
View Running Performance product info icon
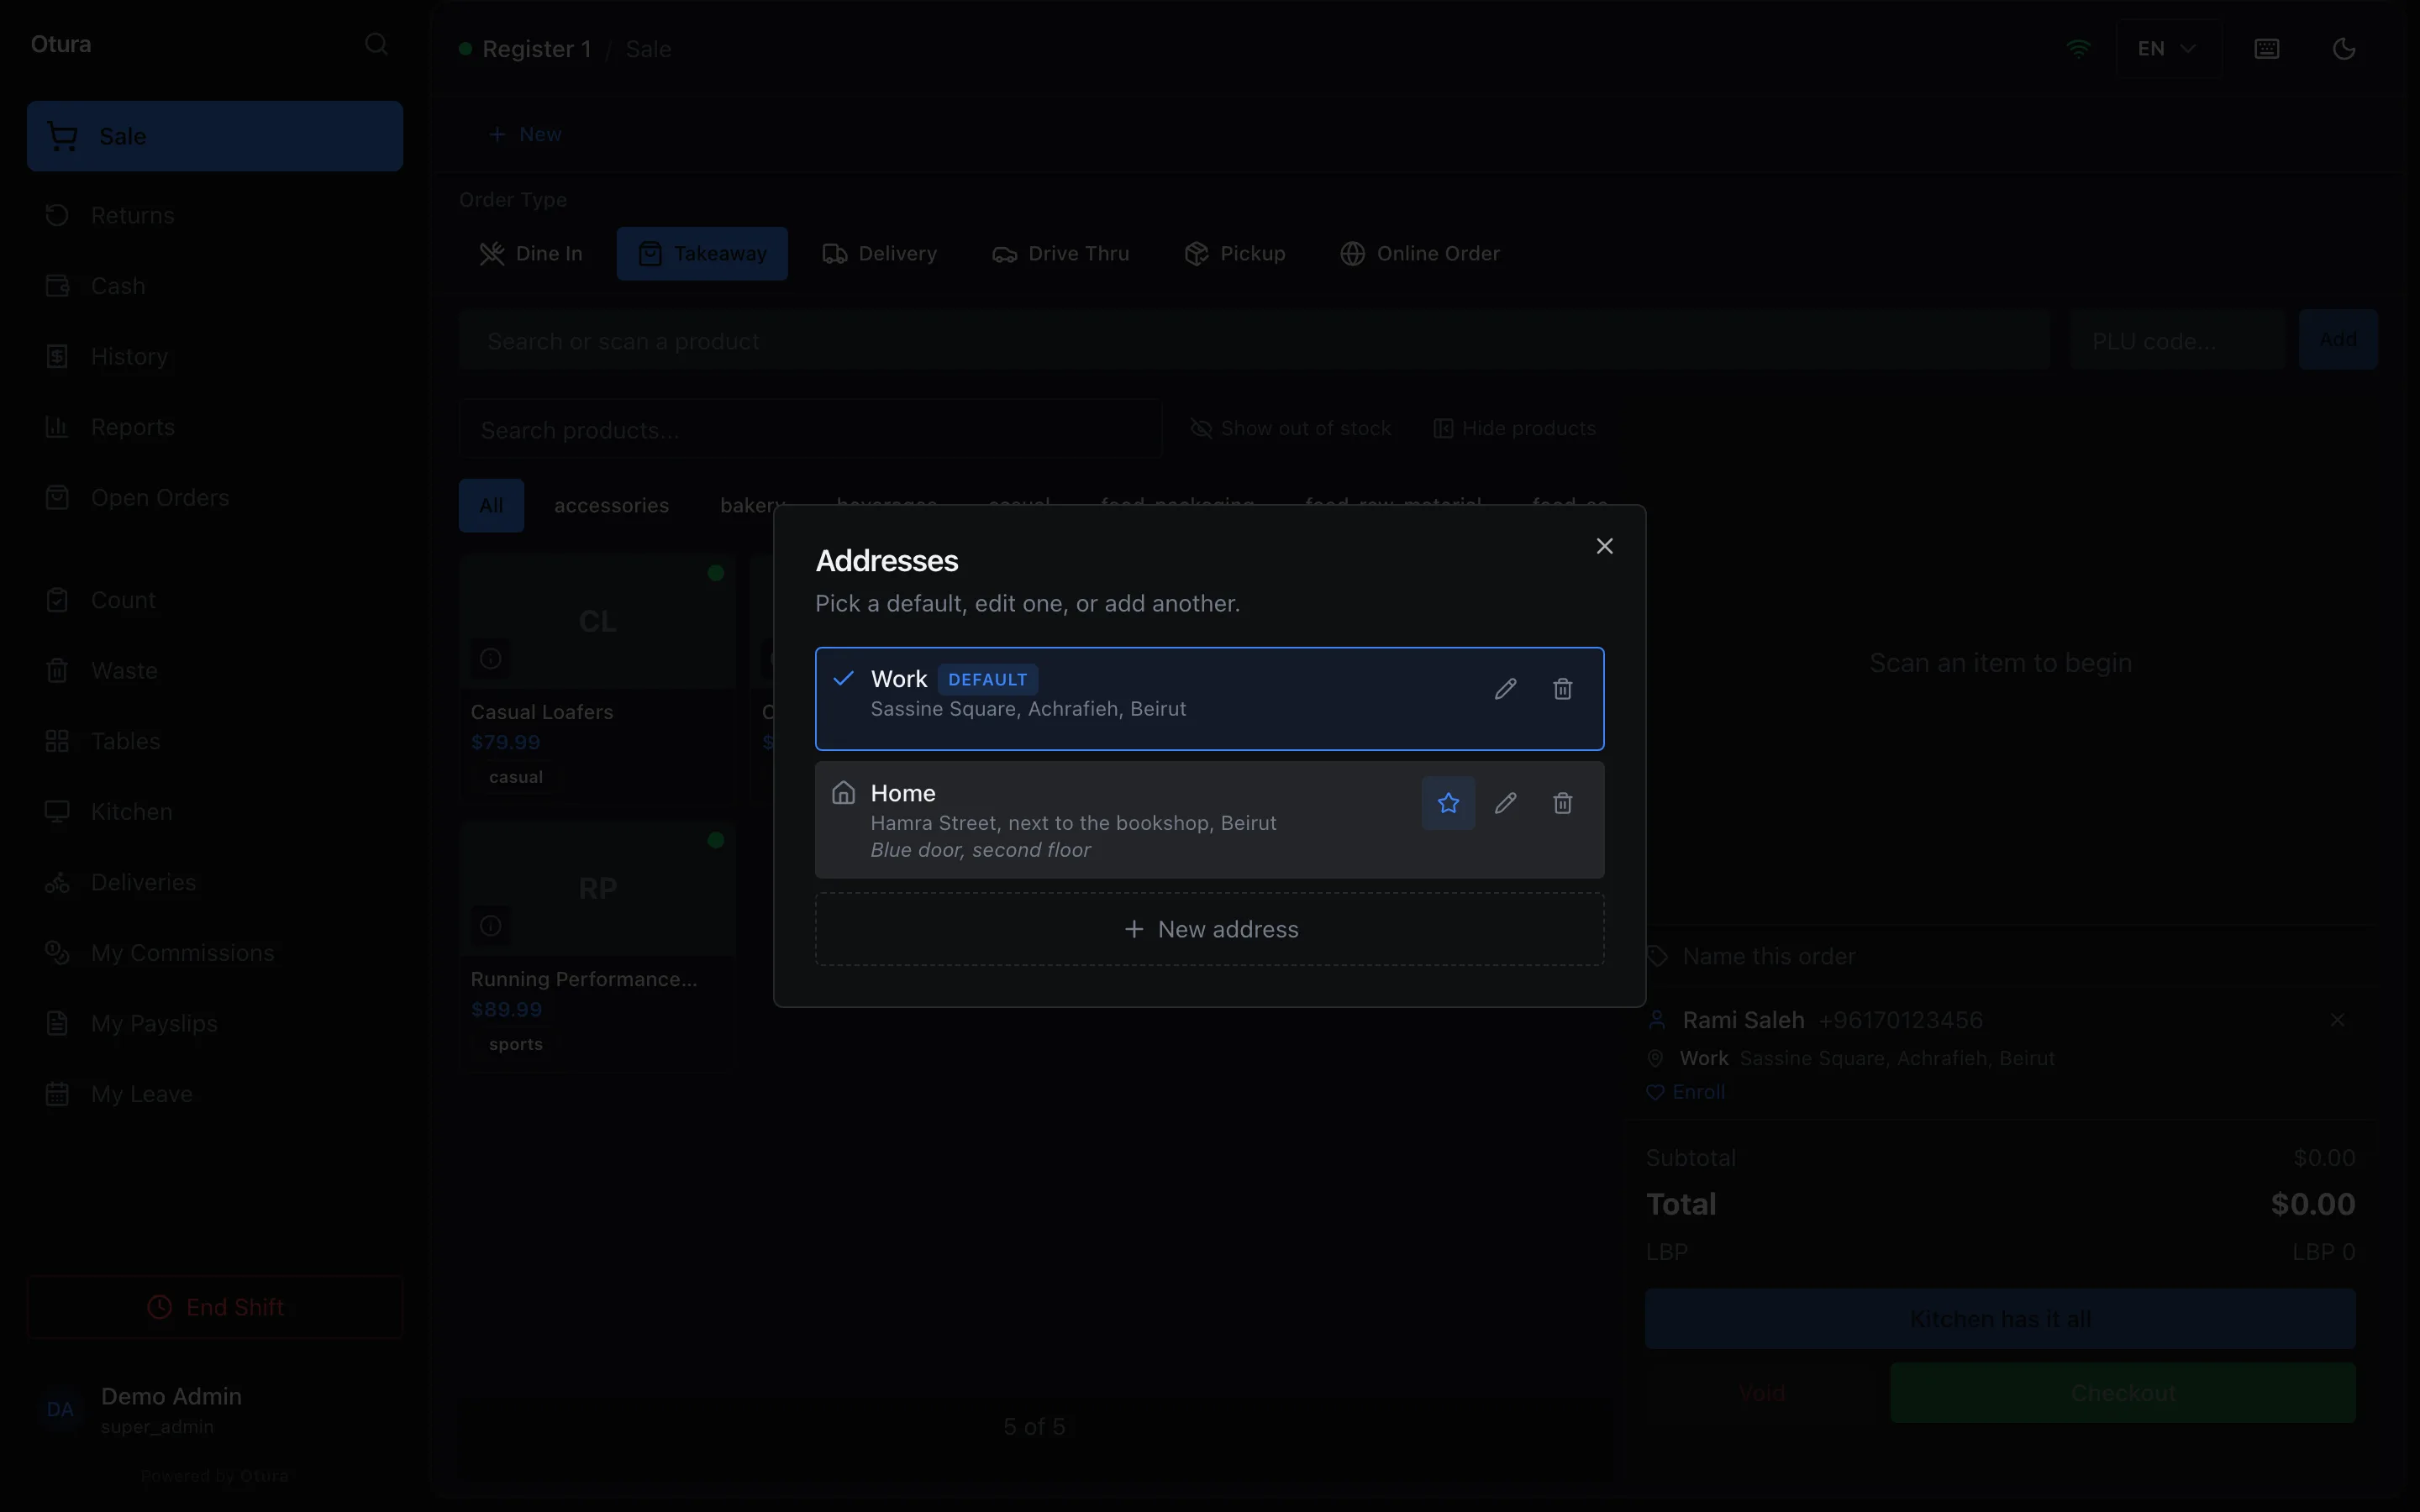coord(490,926)
